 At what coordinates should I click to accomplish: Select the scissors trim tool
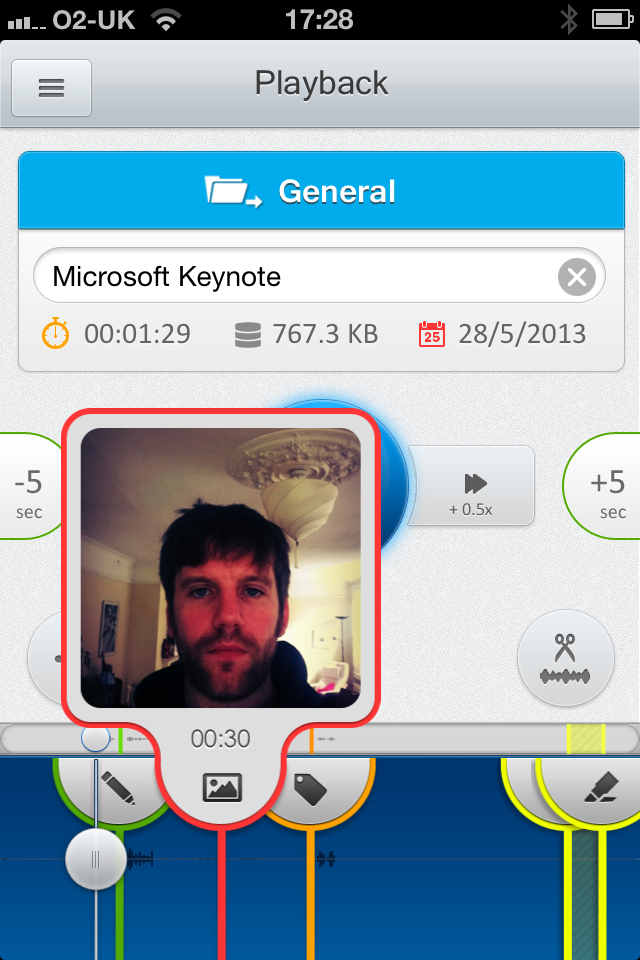566,658
